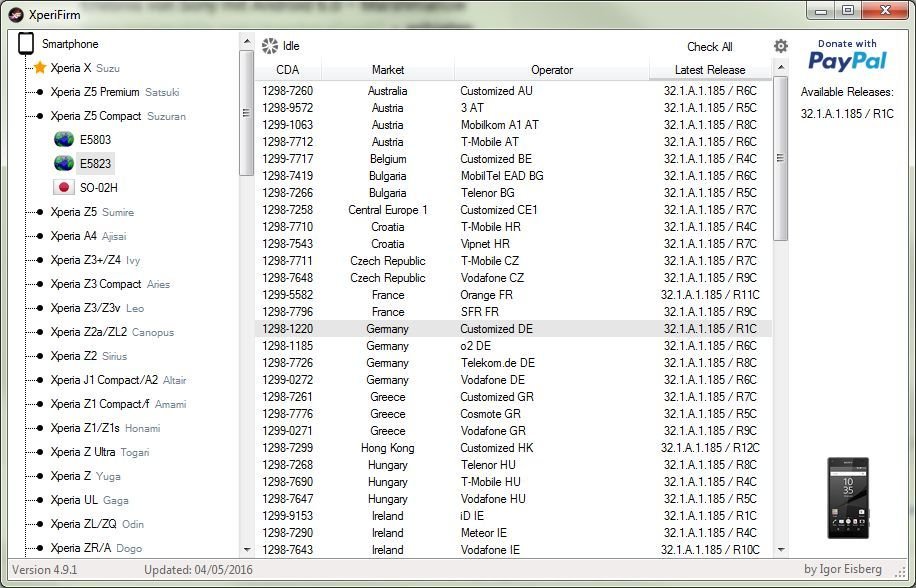Select the Telenor HU row
Viewport: 916px width, 588px height.
point(513,465)
